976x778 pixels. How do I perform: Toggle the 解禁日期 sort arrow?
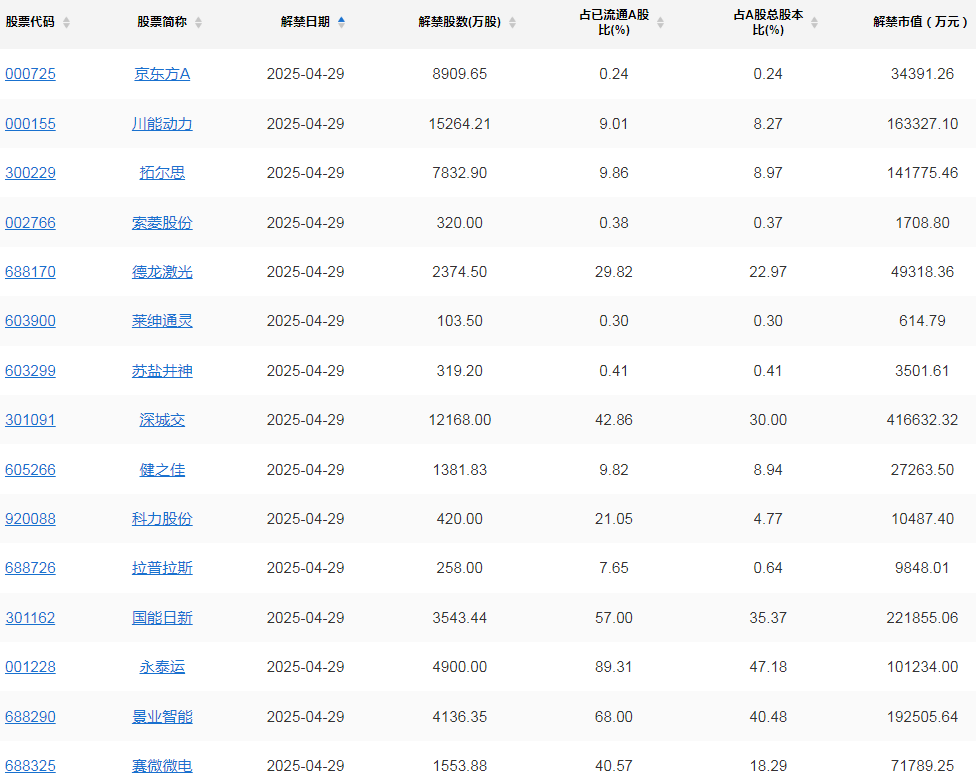pyautogui.click(x=342, y=22)
